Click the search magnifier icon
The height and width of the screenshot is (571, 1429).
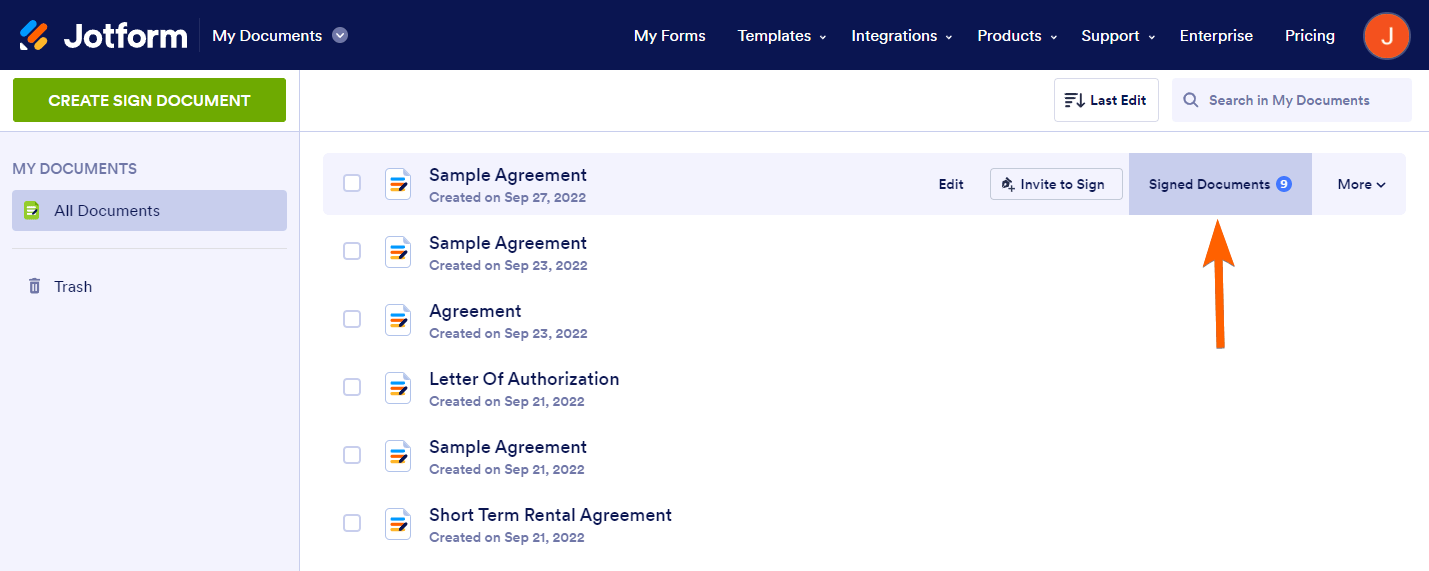click(1191, 100)
